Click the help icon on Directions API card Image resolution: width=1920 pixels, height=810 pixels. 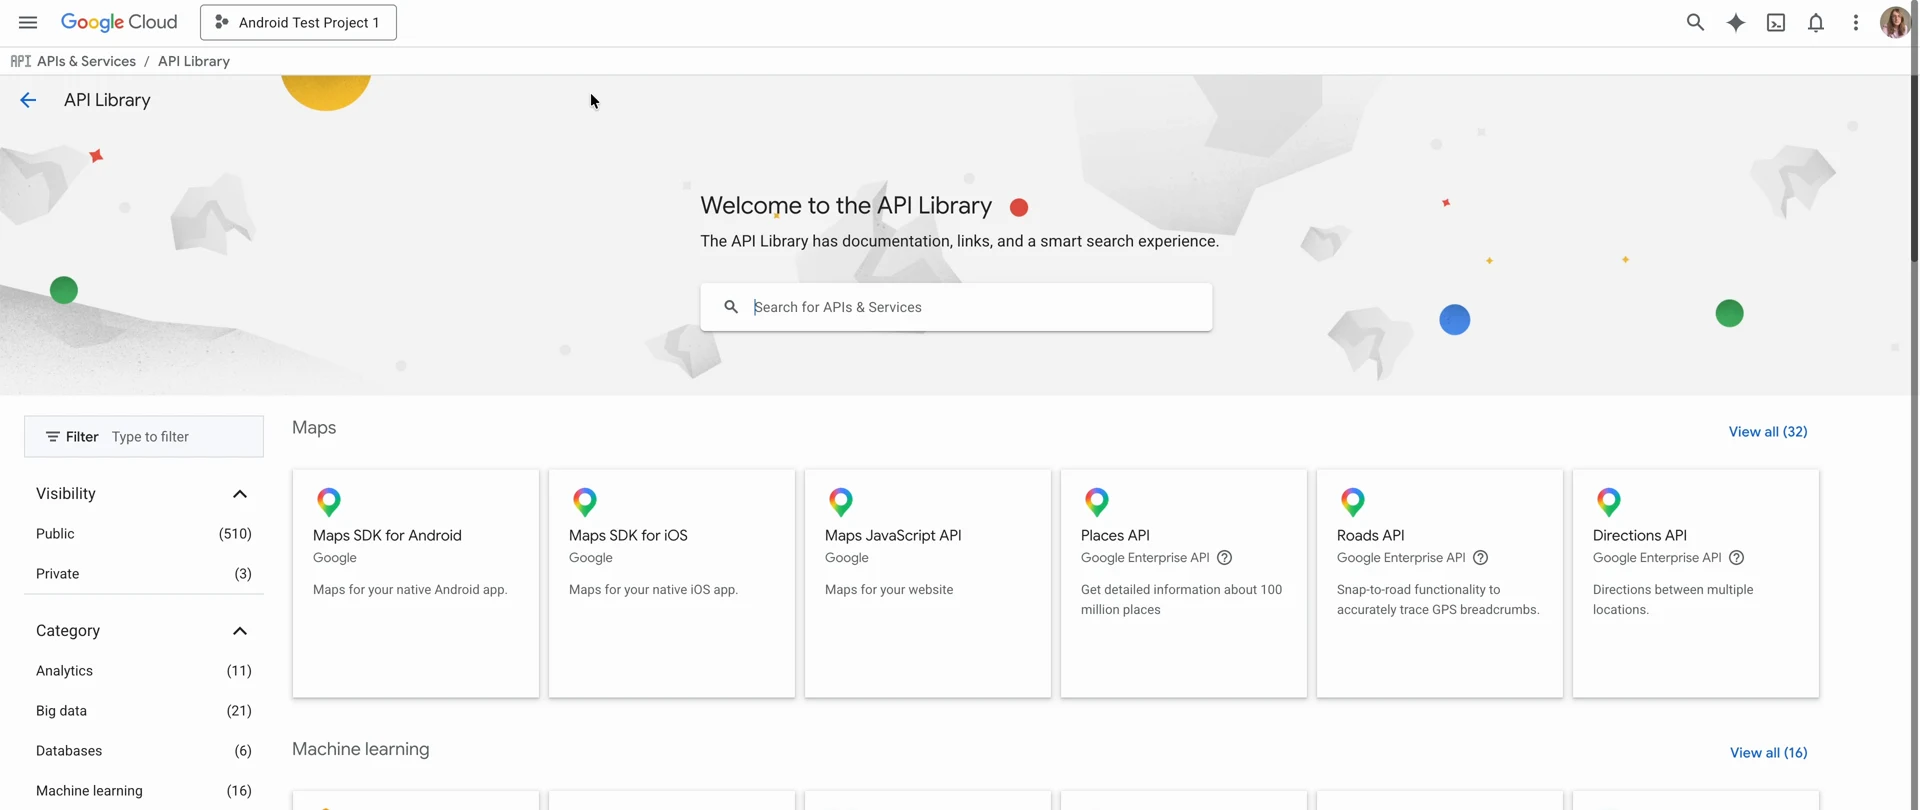click(1737, 558)
